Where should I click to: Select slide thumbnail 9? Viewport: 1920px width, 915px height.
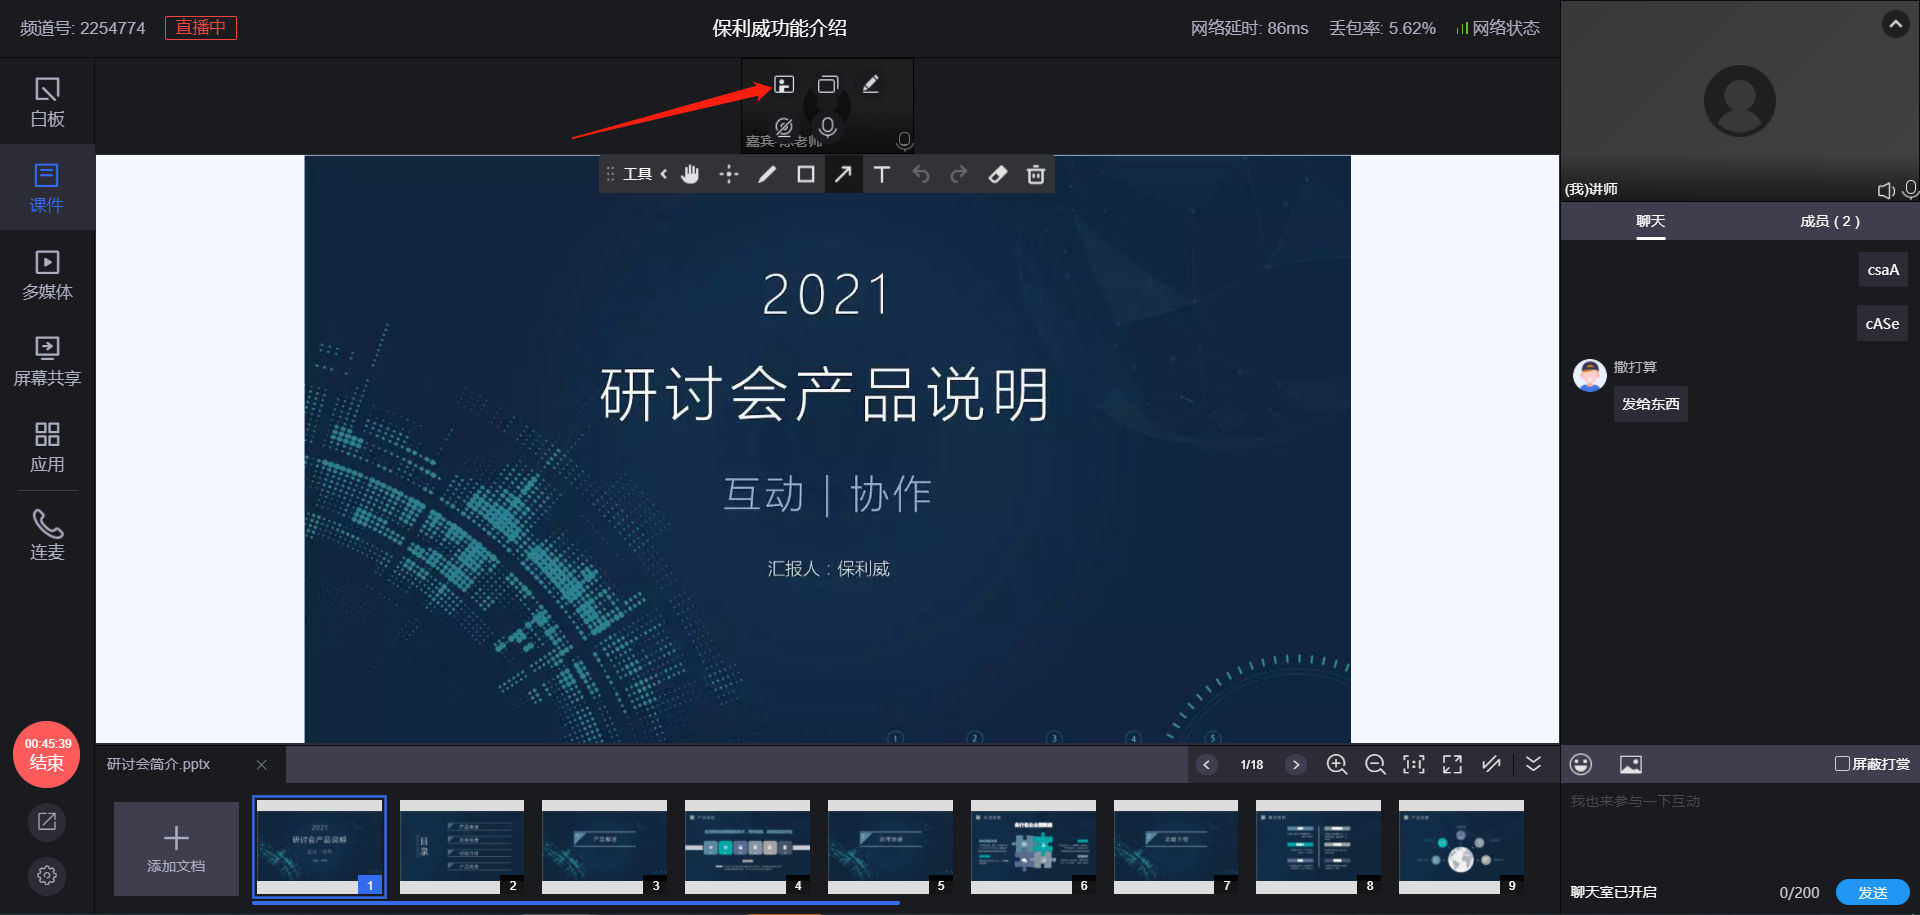click(1461, 846)
